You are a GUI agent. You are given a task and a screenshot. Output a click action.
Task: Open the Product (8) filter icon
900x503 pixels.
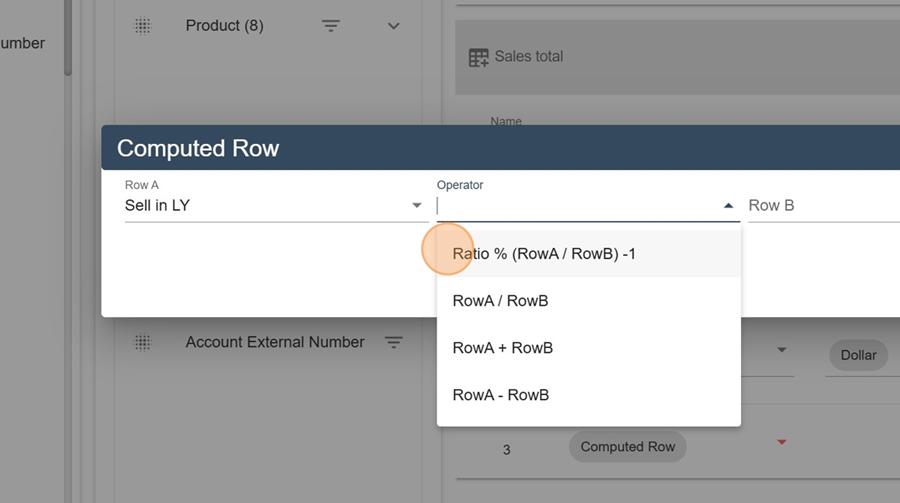331,26
